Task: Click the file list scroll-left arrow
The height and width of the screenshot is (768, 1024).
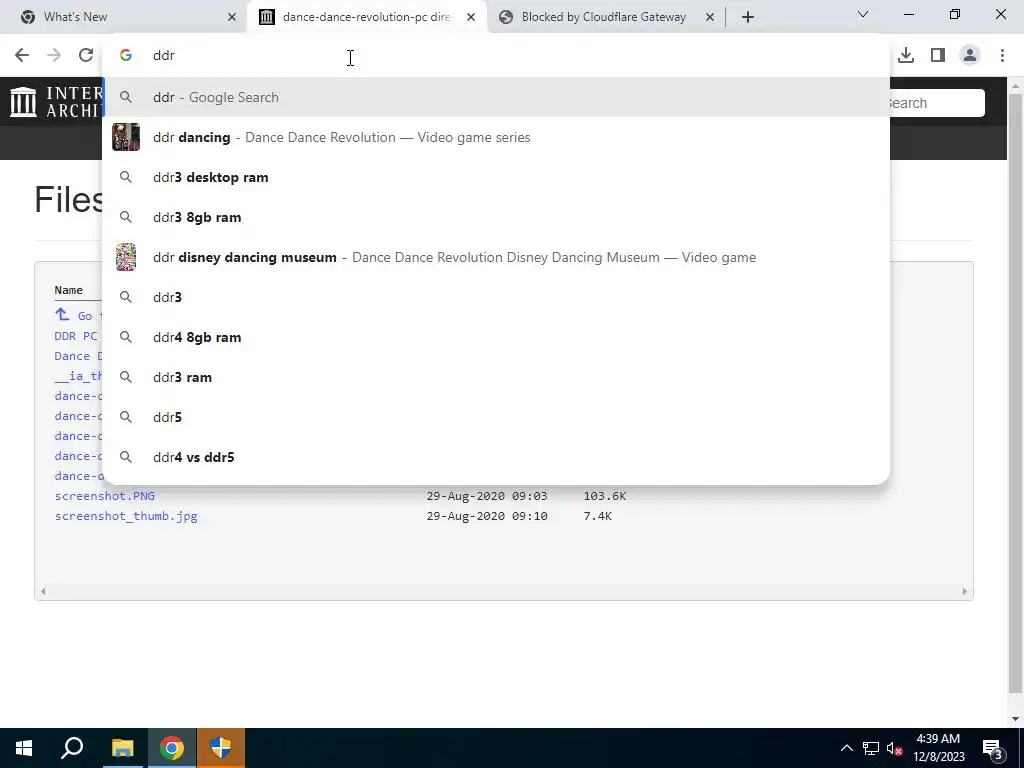Action: coord(43,592)
